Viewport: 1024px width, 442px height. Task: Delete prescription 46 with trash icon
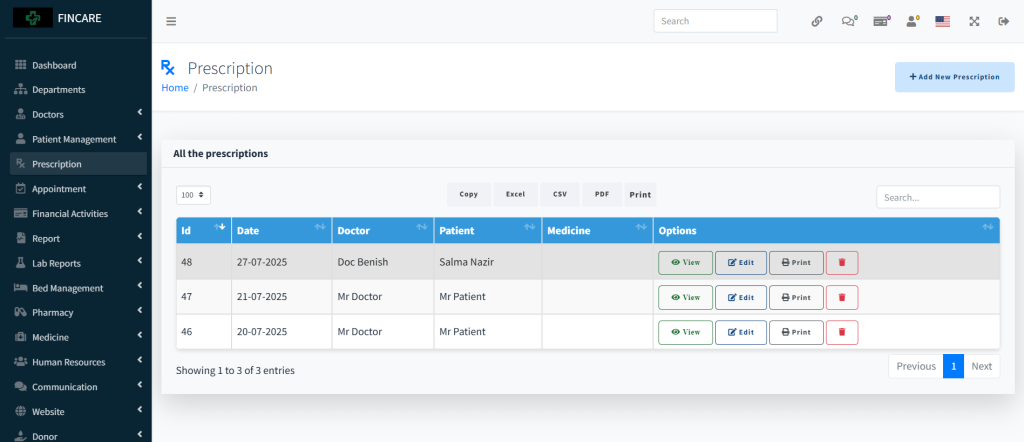pos(842,332)
